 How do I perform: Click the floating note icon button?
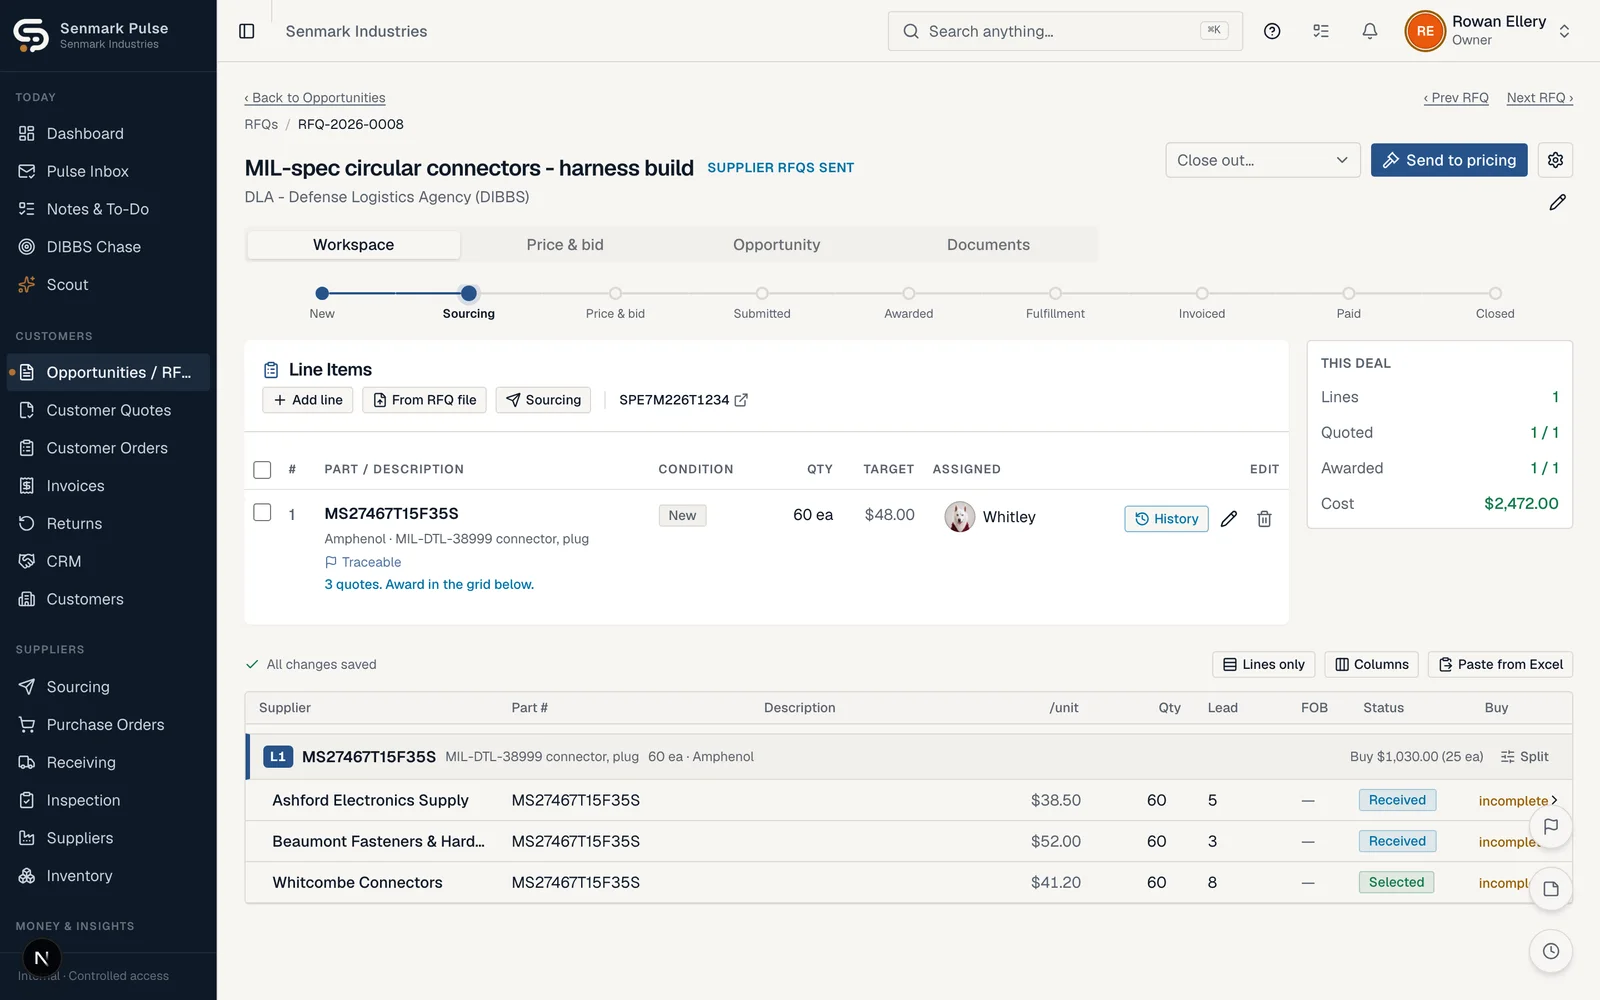[1551, 889]
